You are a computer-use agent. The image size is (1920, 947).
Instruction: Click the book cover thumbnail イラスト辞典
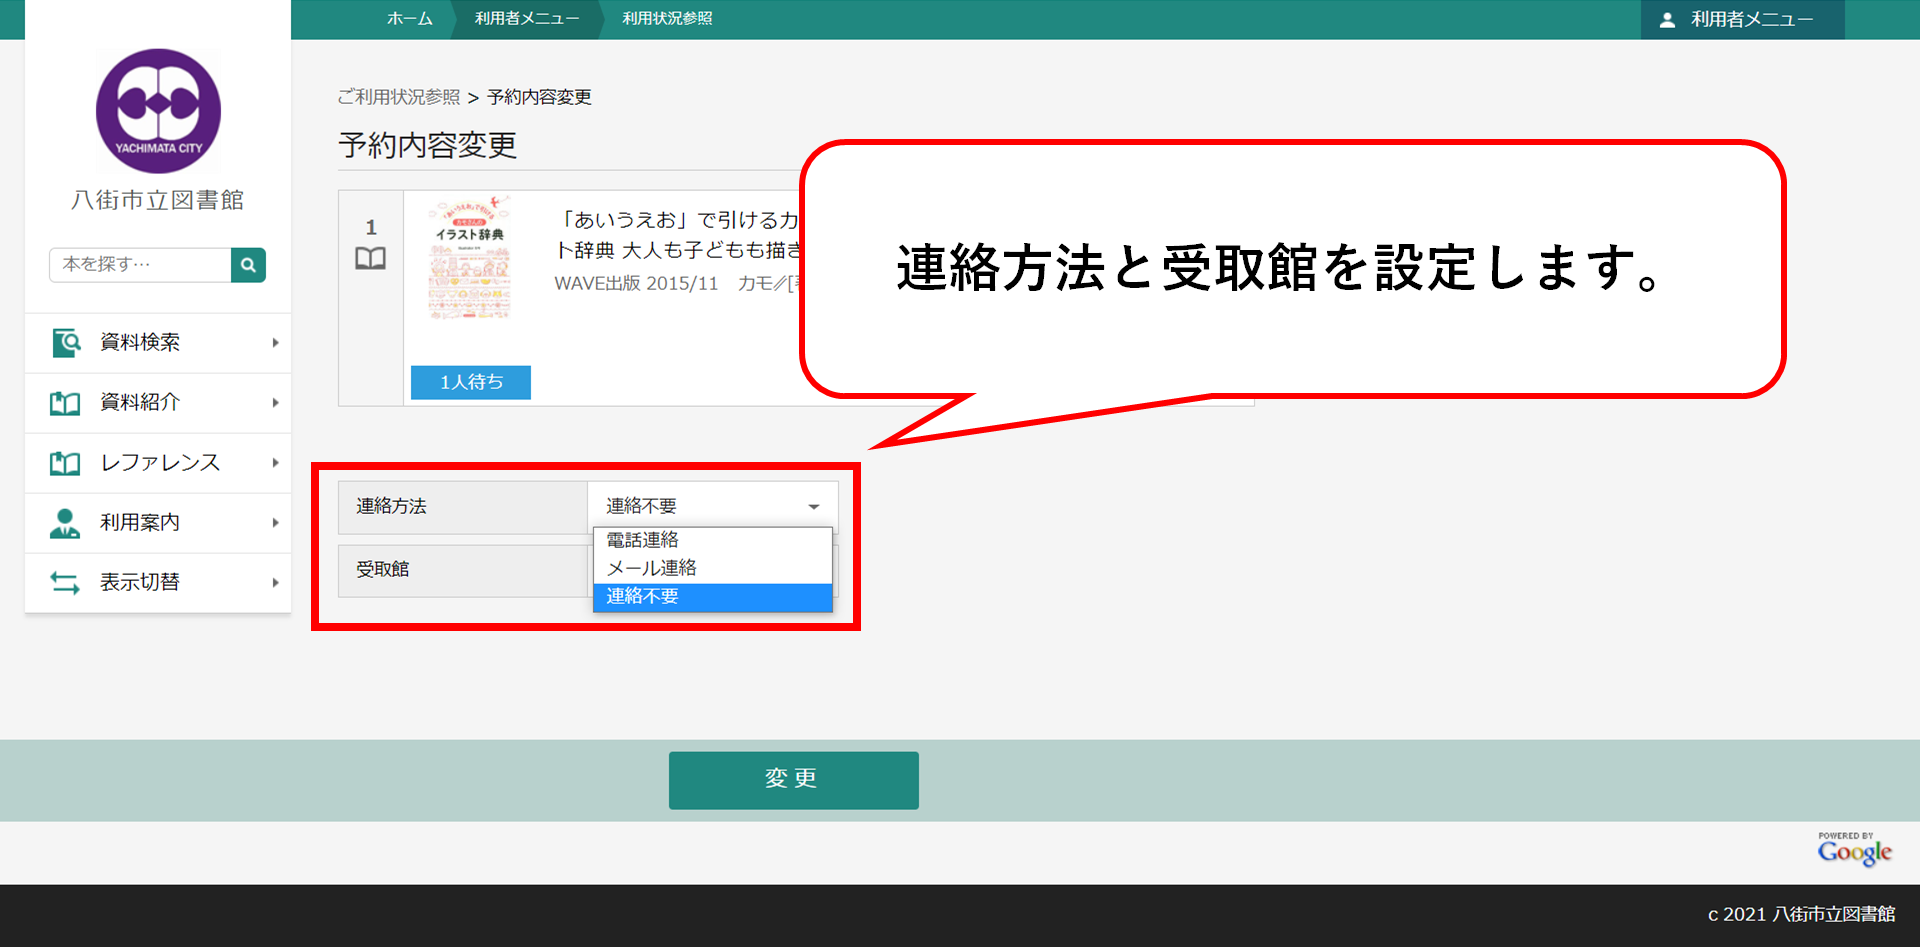pos(469,260)
